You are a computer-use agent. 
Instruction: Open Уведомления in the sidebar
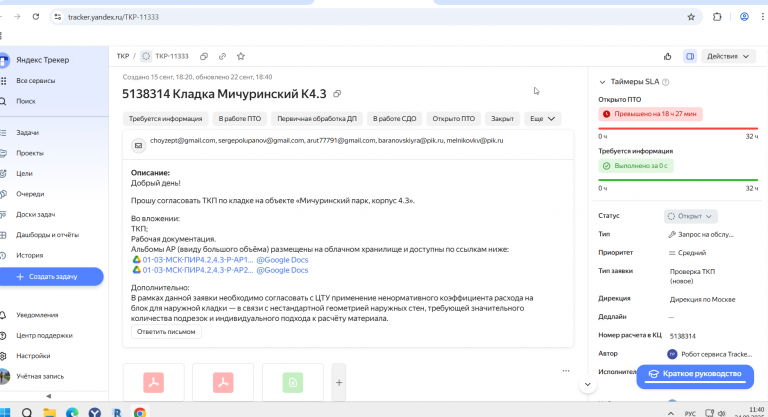click(37, 315)
